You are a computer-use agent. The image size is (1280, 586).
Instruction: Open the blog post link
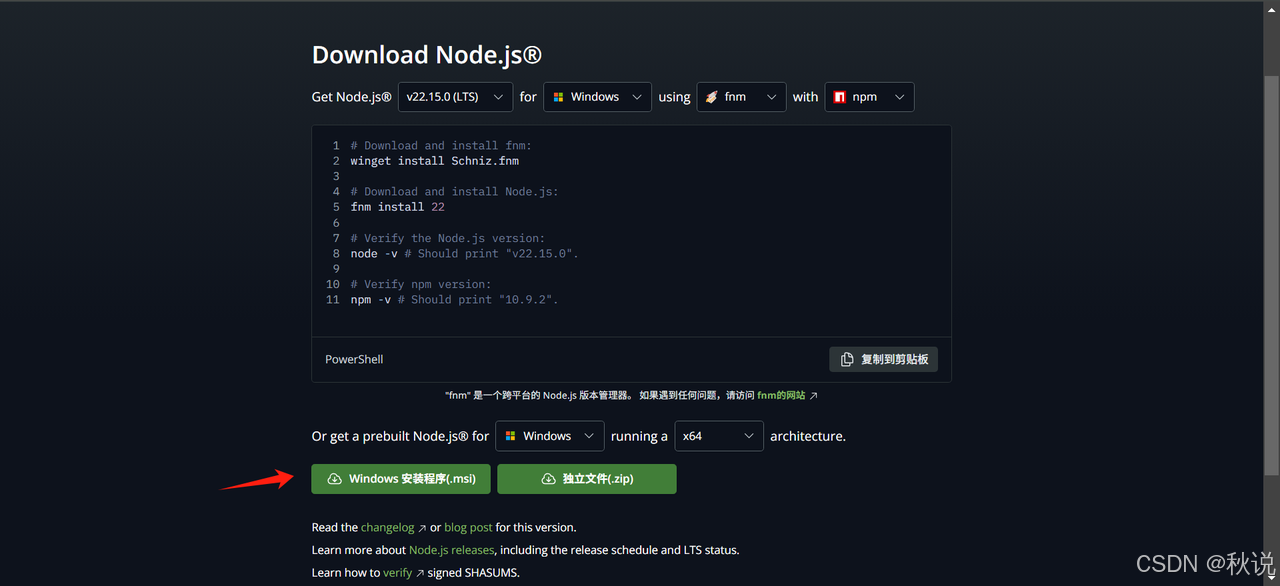coord(468,527)
